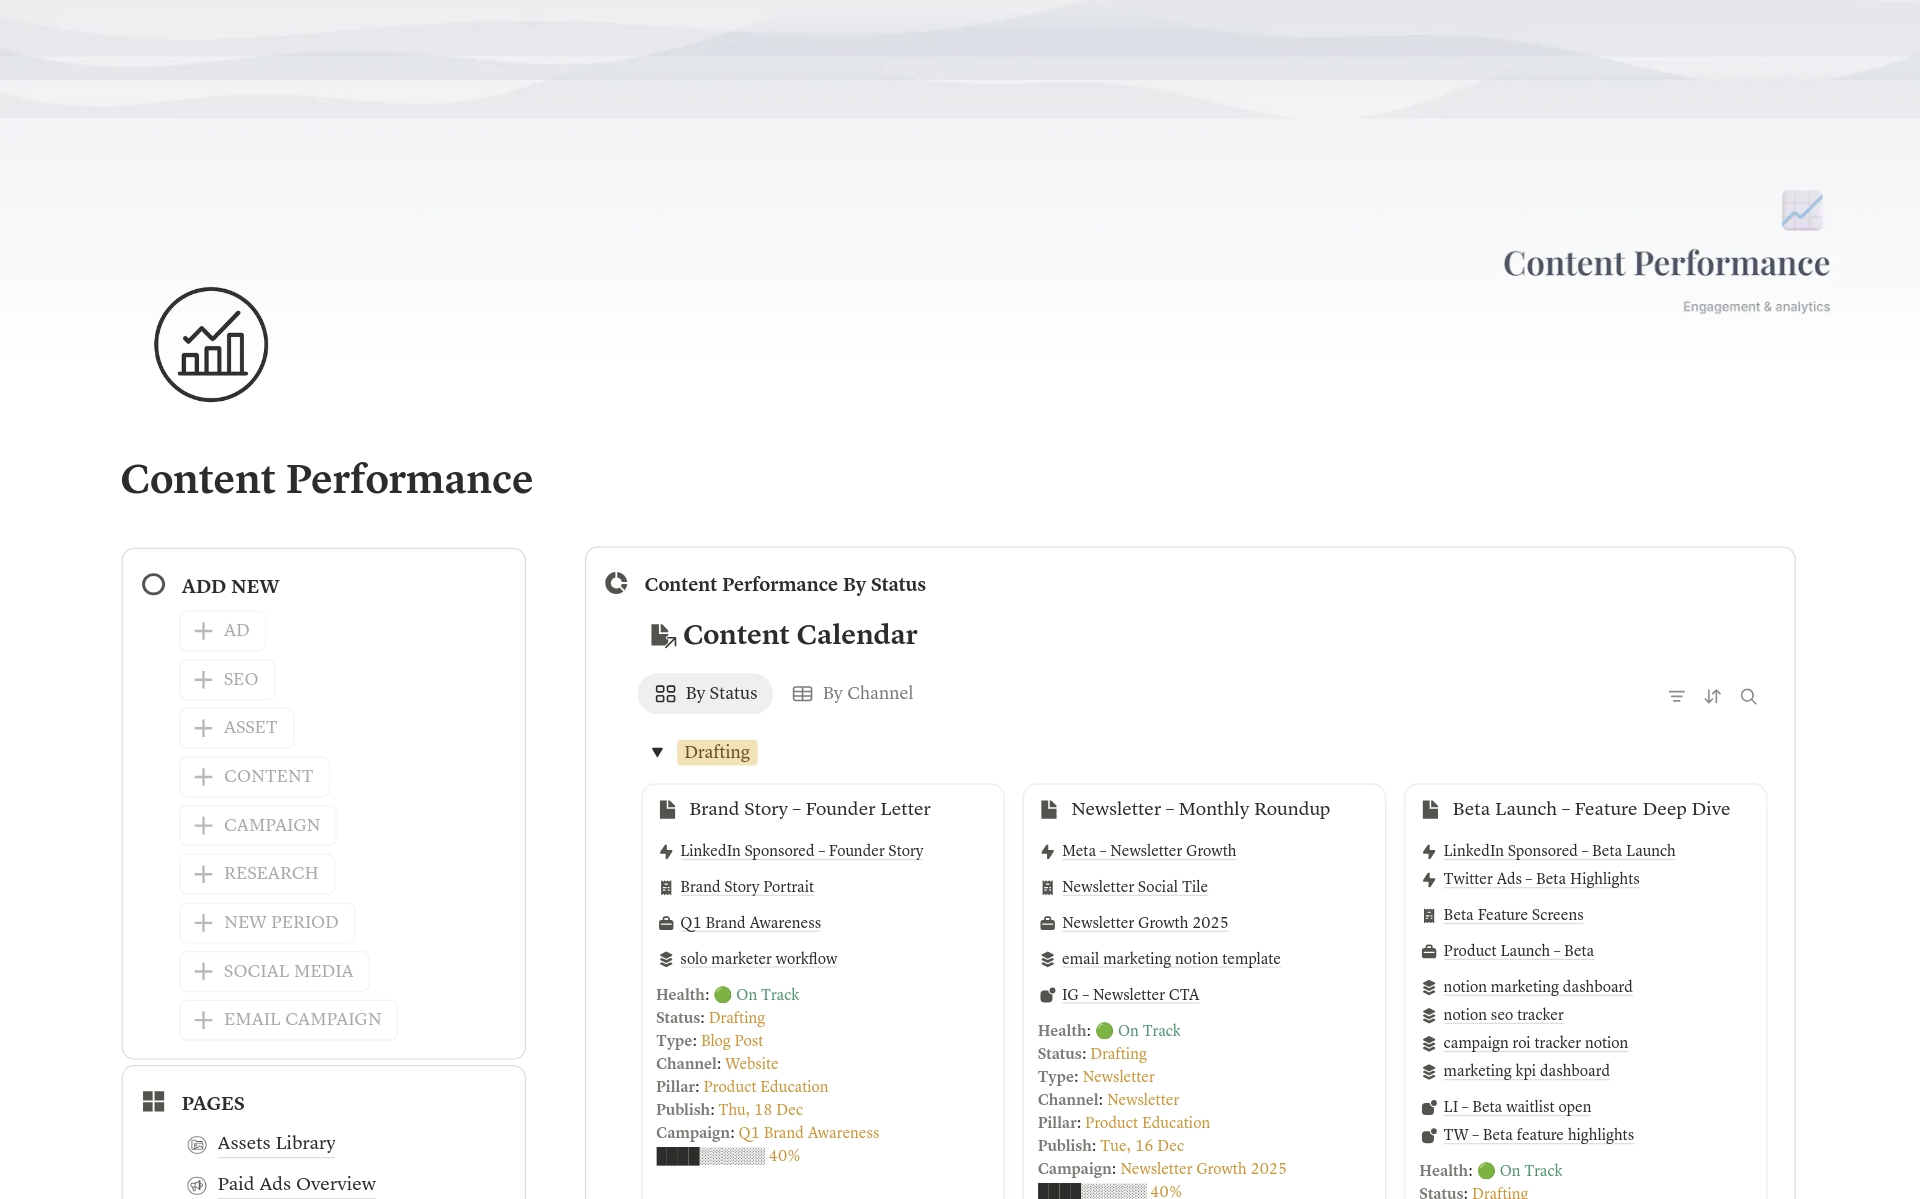The image size is (1920, 1199).
Task: Click the Content Calendar linked page icon
Action: click(663, 635)
